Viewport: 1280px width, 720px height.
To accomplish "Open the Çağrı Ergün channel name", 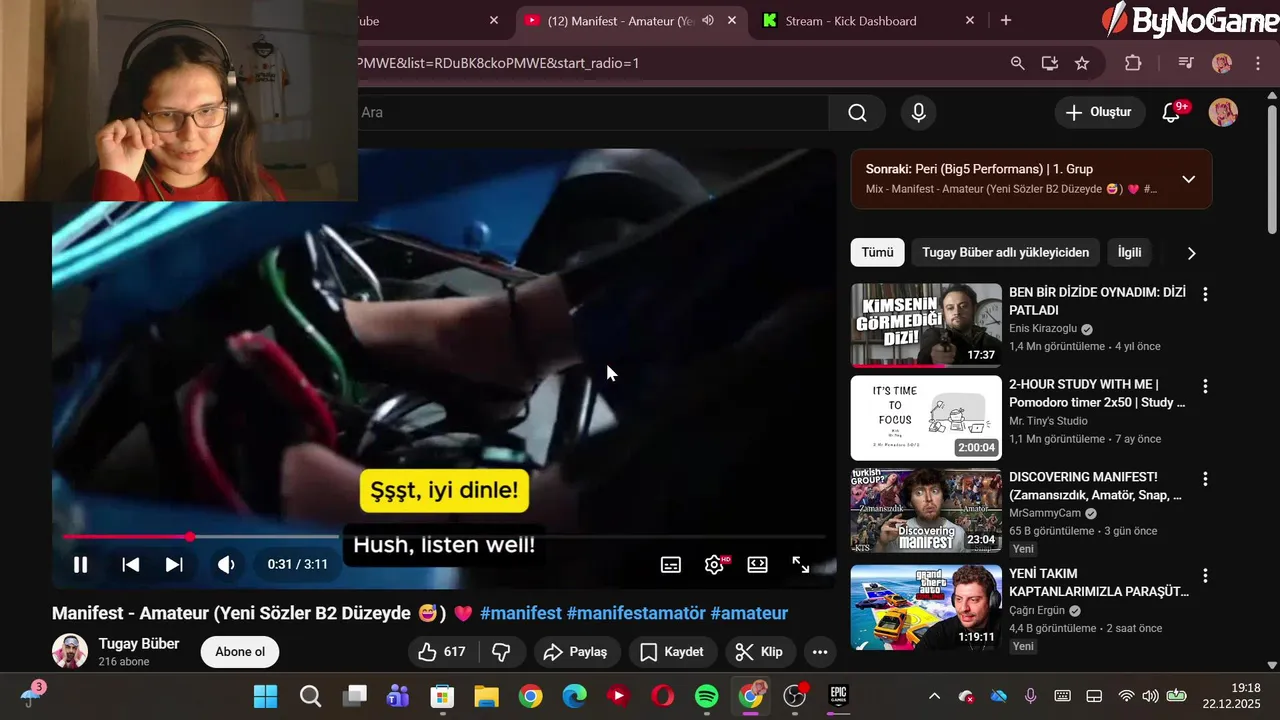I will click(x=1037, y=610).
